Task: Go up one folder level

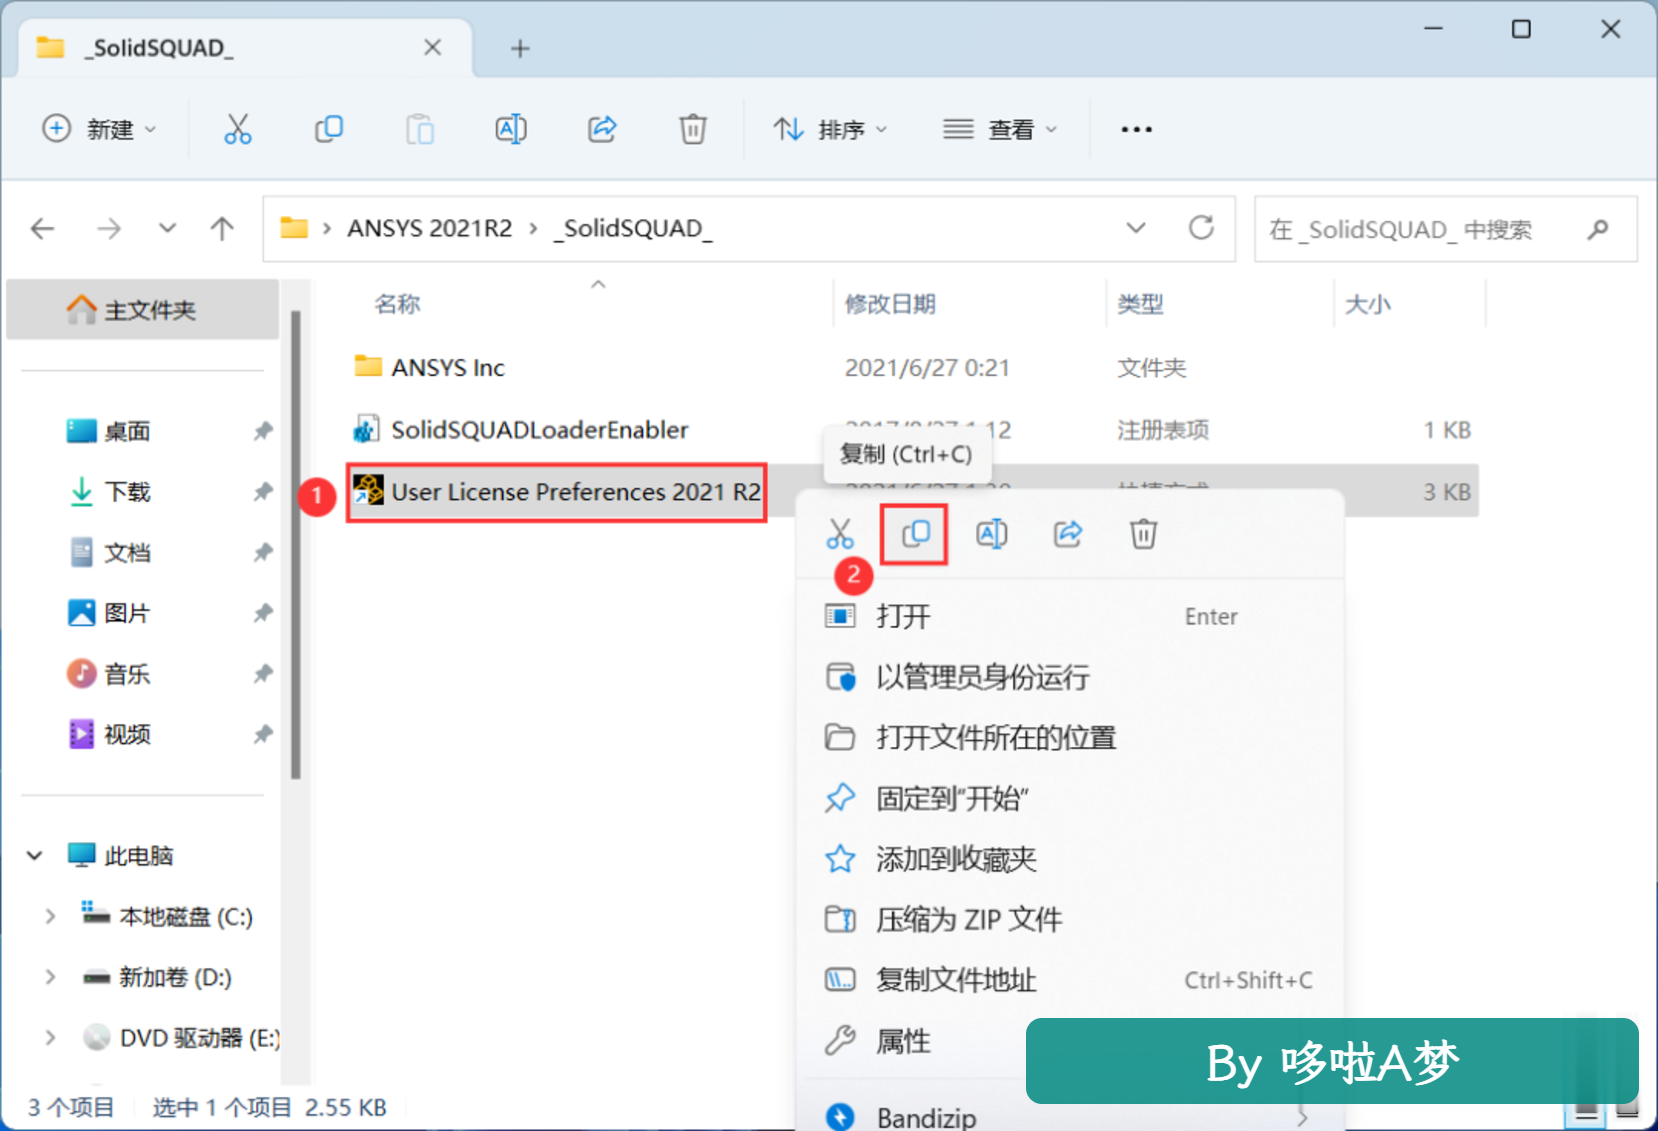Action: pos(222,229)
